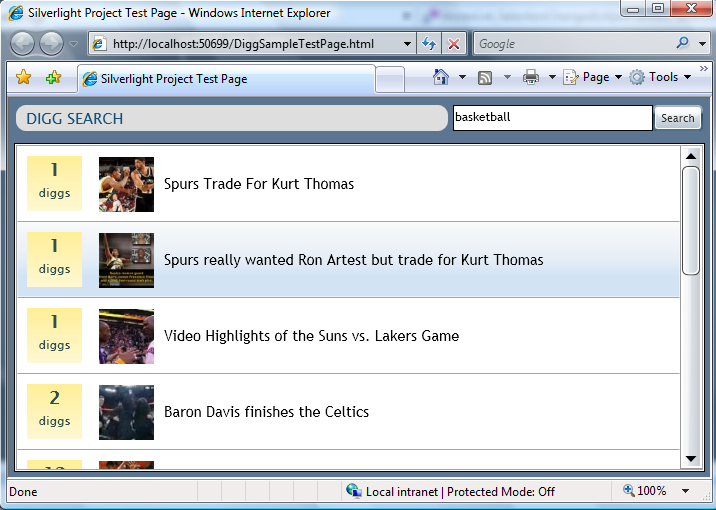Click the results list scroll down arrow
This screenshot has width=716, height=510.
[691, 458]
